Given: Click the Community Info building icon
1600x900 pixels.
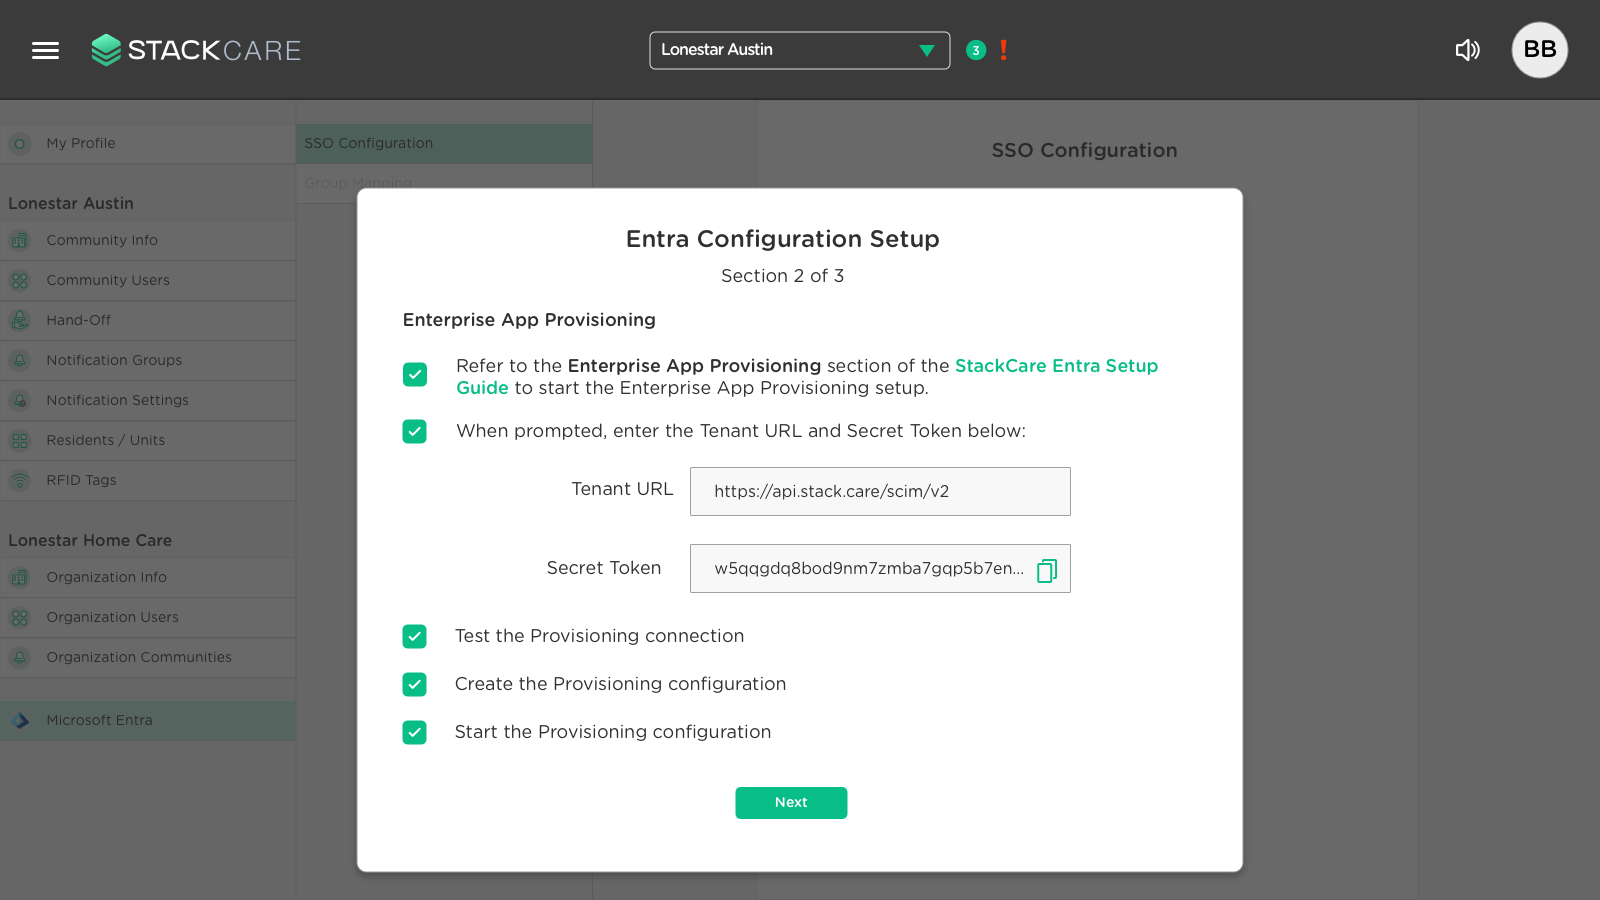Looking at the screenshot, I should [20, 241].
